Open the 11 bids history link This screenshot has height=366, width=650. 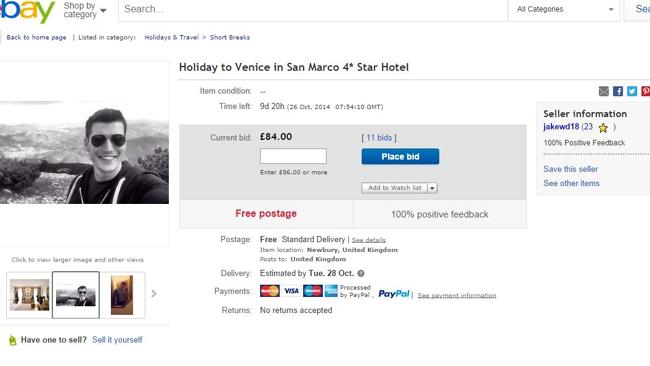click(x=379, y=138)
